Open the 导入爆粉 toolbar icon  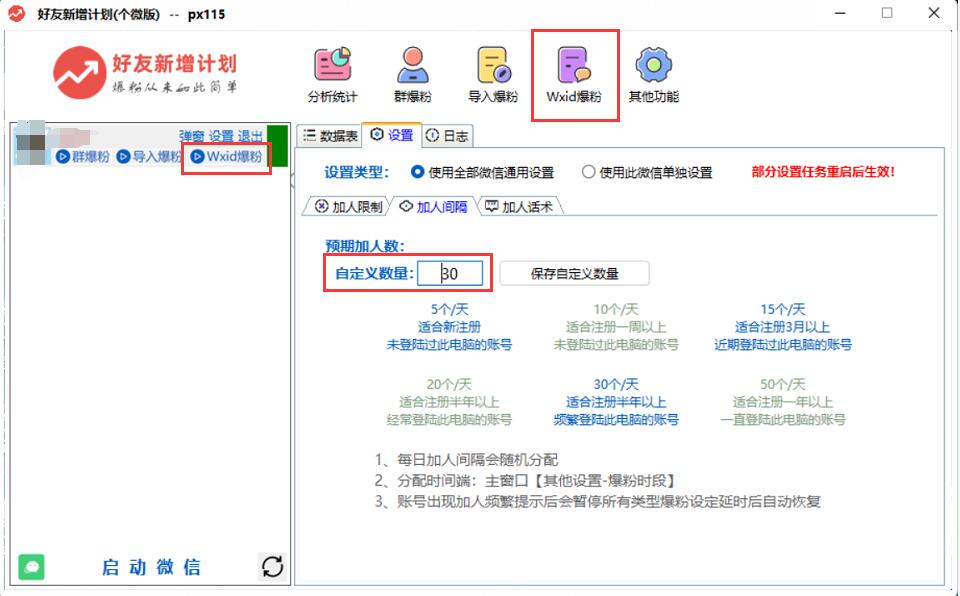[x=493, y=75]
